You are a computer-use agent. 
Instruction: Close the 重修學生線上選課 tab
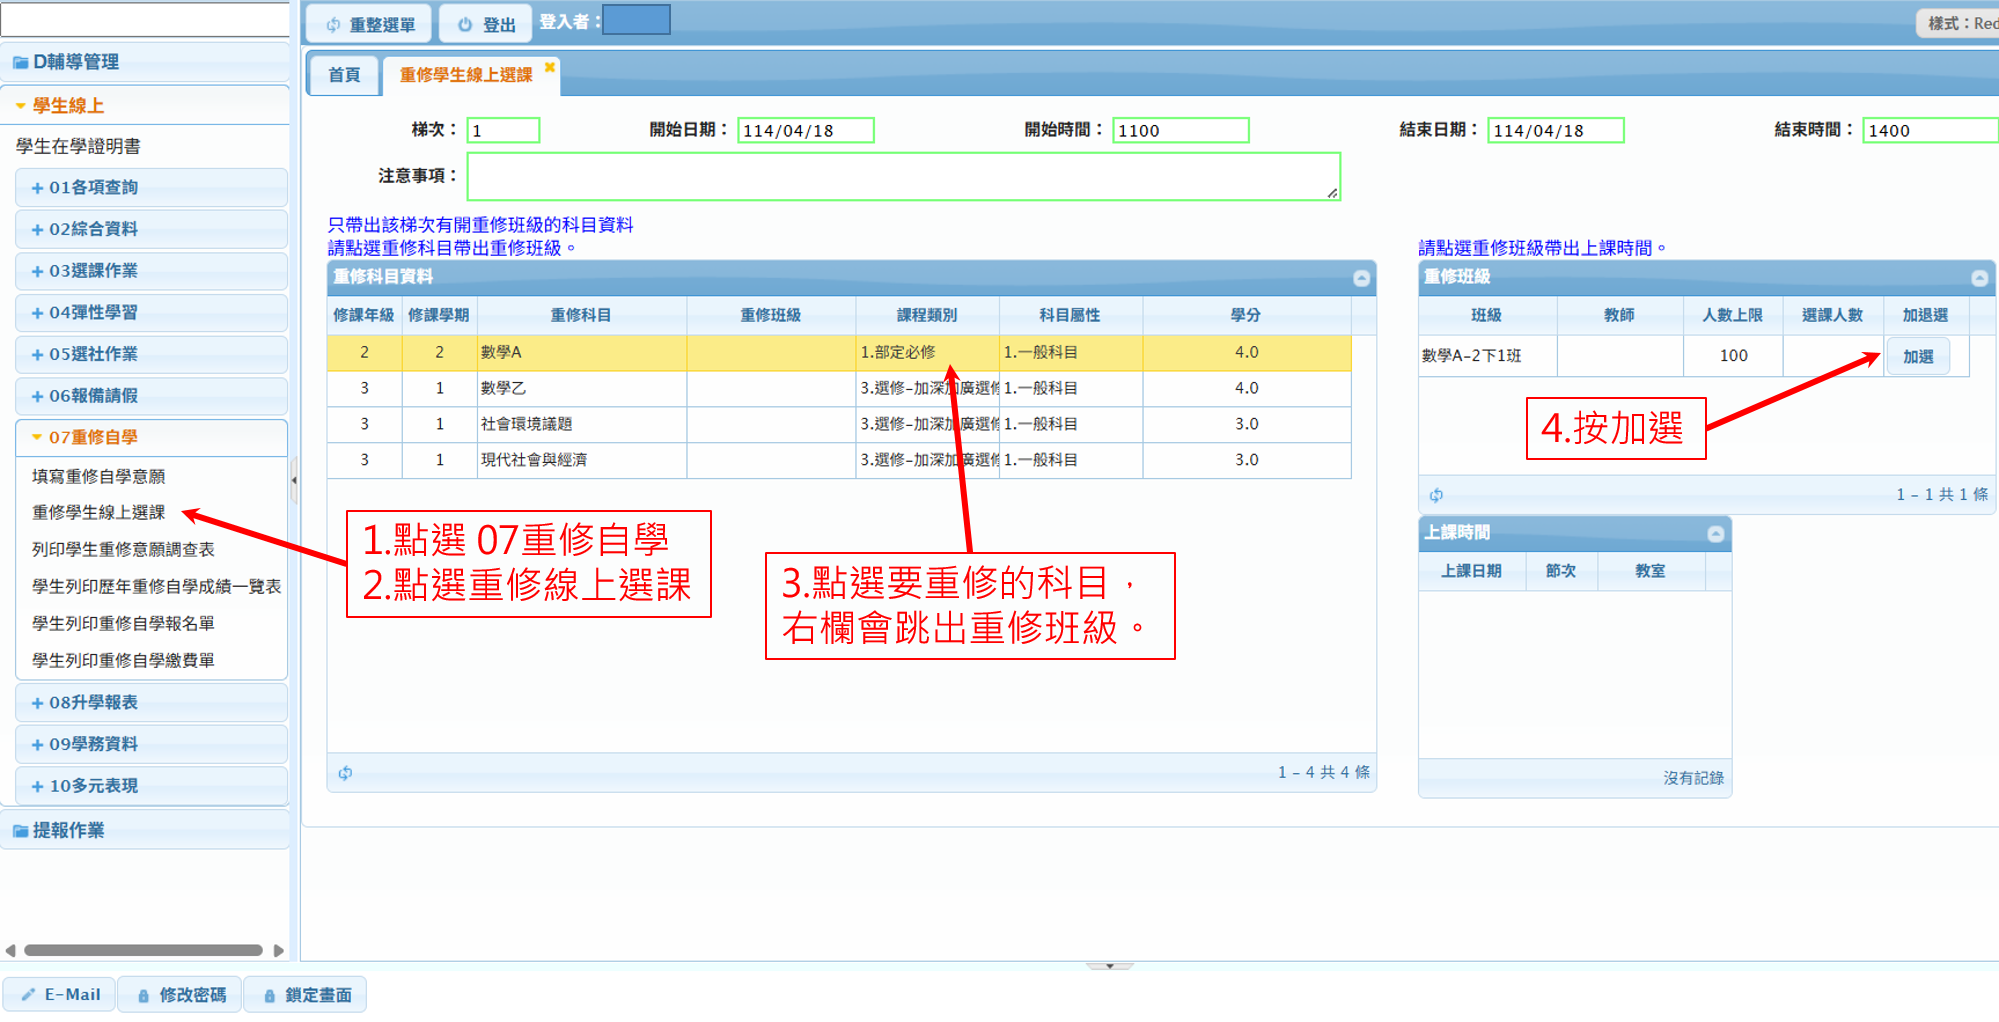[549, 68]
